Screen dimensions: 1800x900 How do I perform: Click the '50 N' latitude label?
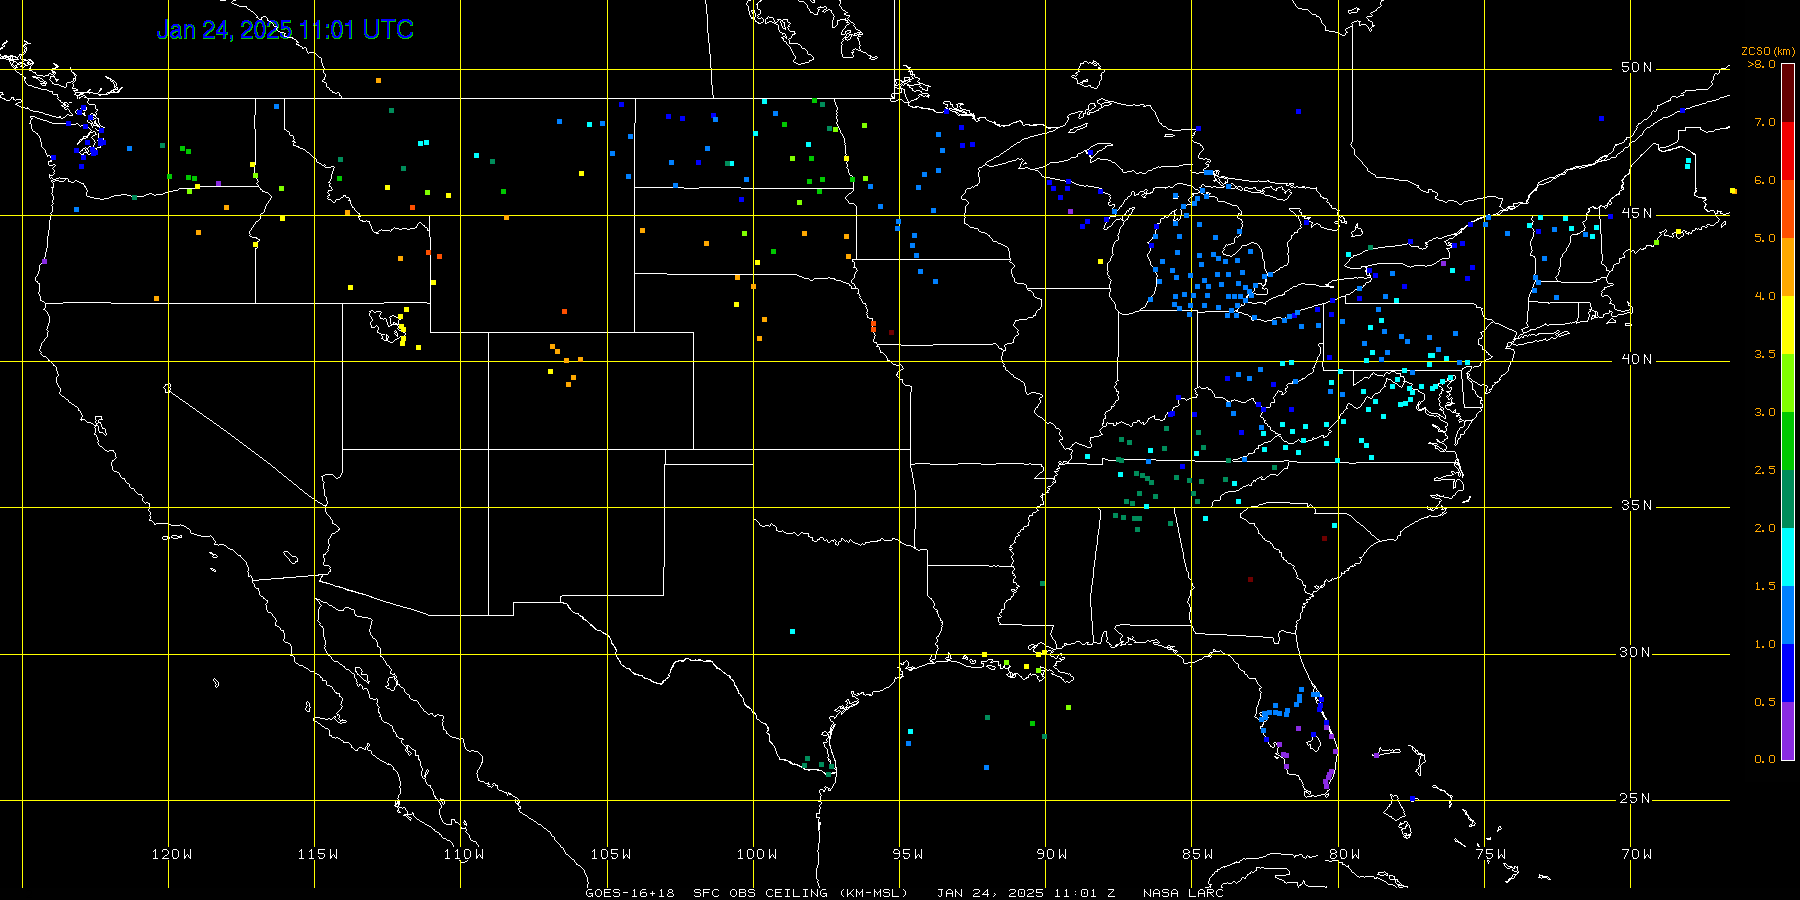[1636, 67]
